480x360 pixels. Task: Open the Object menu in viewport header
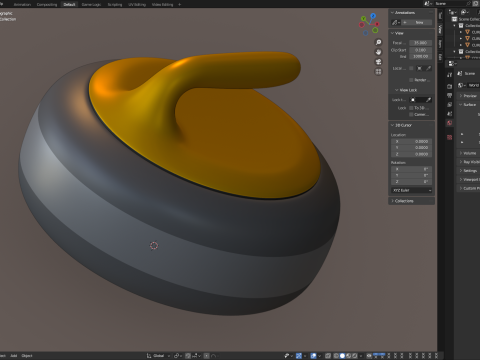tap(27, 356)
